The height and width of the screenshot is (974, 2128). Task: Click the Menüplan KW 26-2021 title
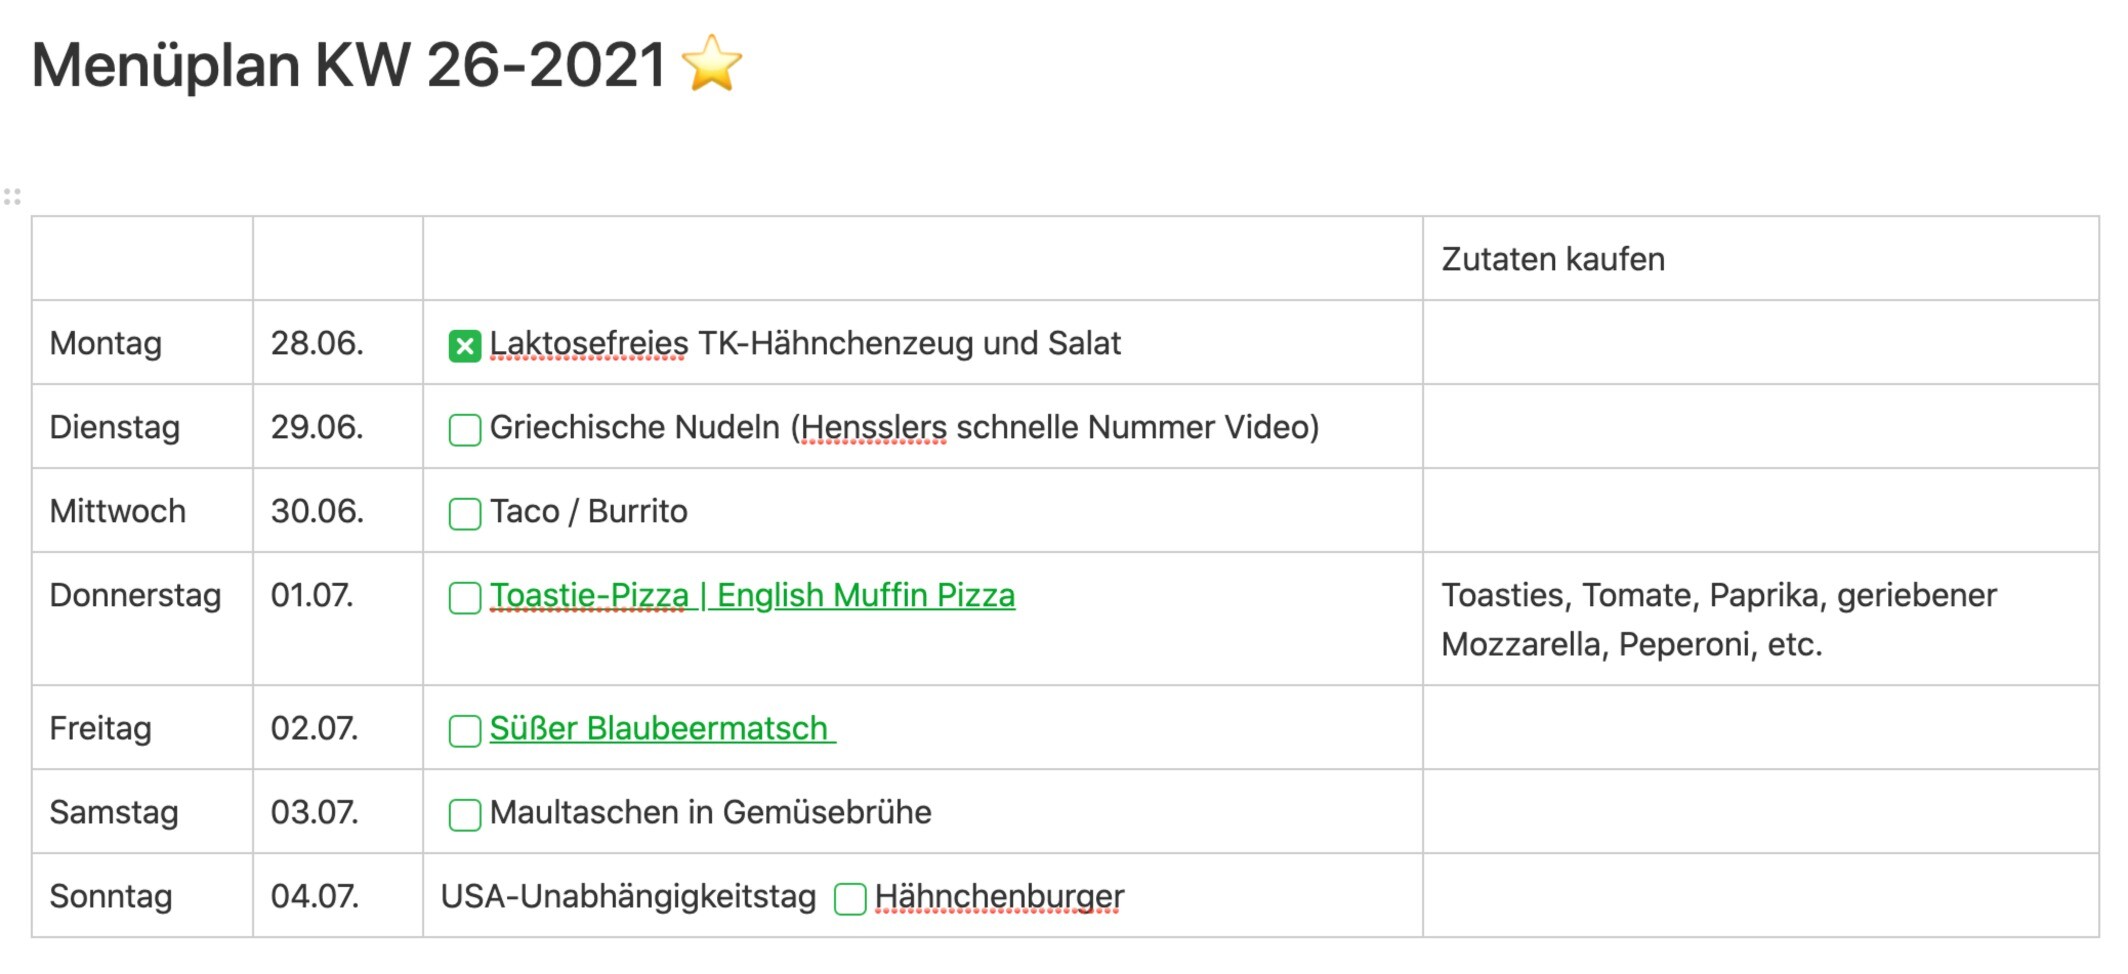[348, 65]
